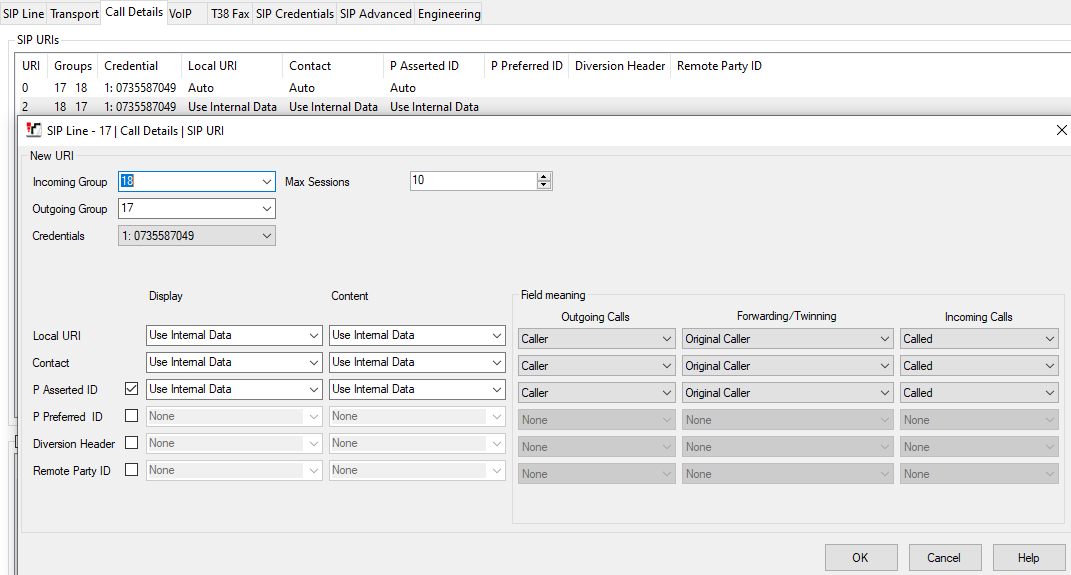Click the Cancel button

pyautogui.click(x=945, y=558)
